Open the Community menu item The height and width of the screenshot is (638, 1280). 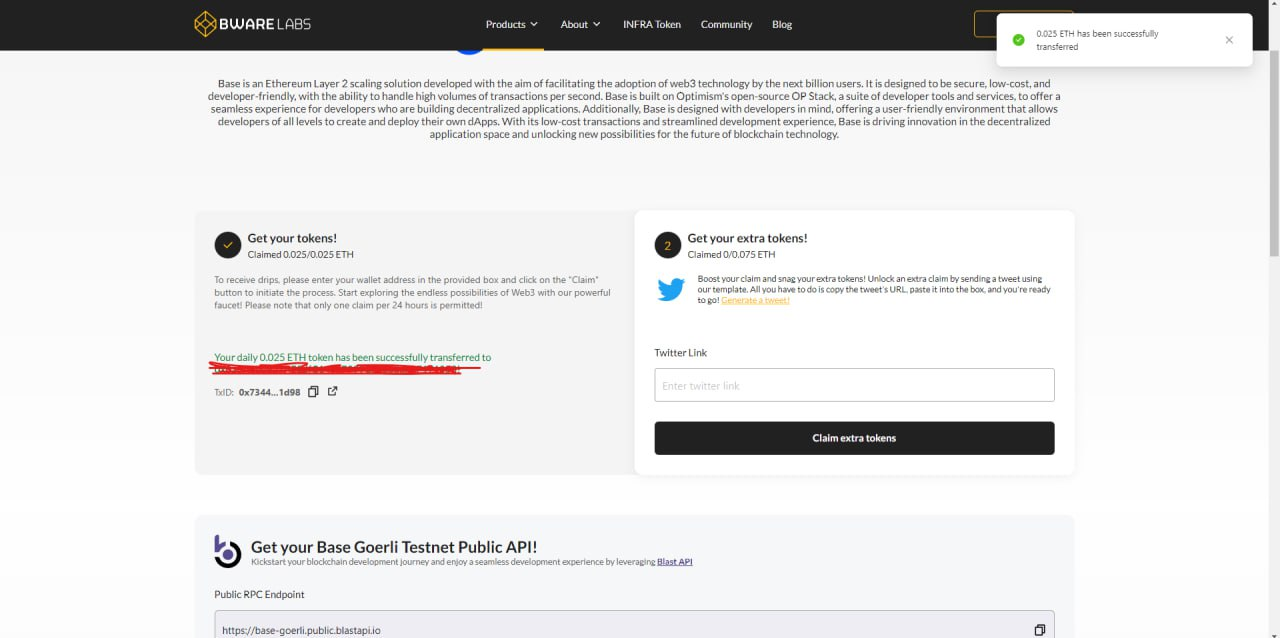click(726, 24)
